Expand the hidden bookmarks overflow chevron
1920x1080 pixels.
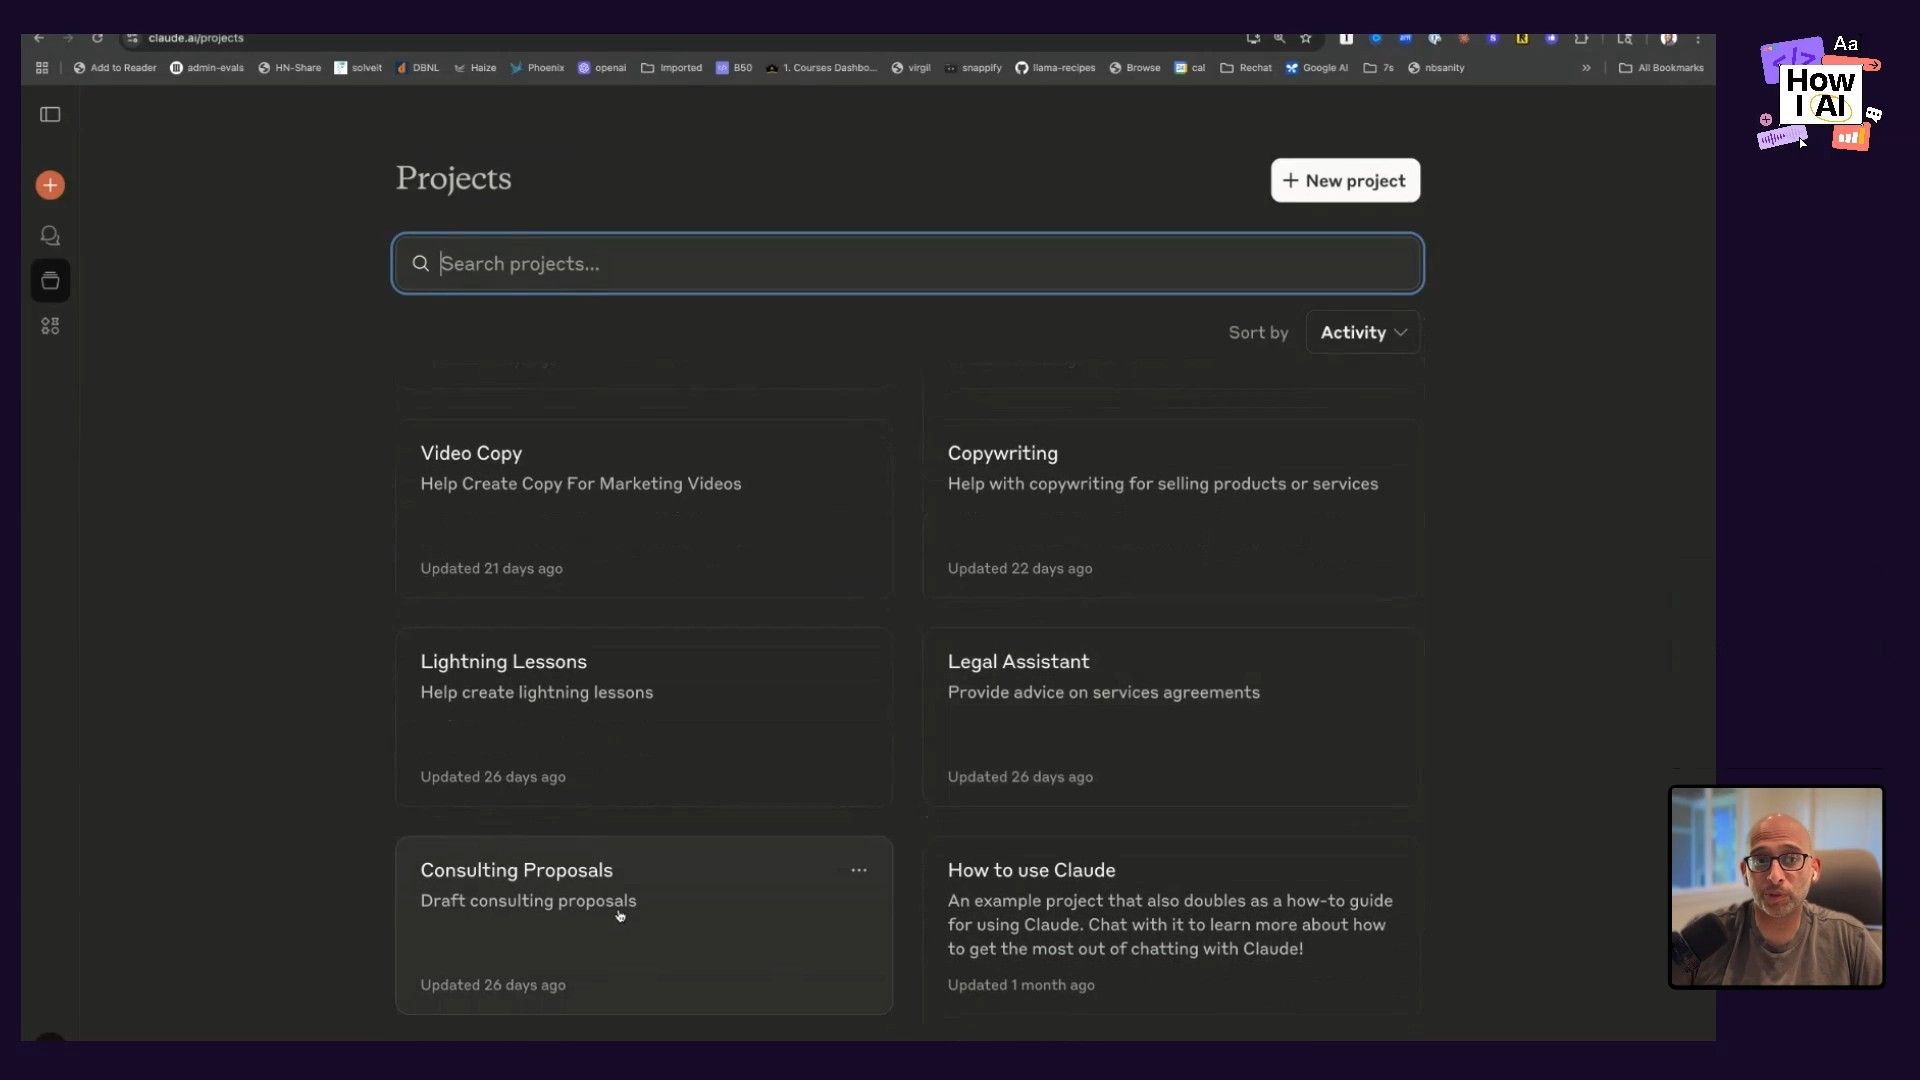tap(1586, 68)
